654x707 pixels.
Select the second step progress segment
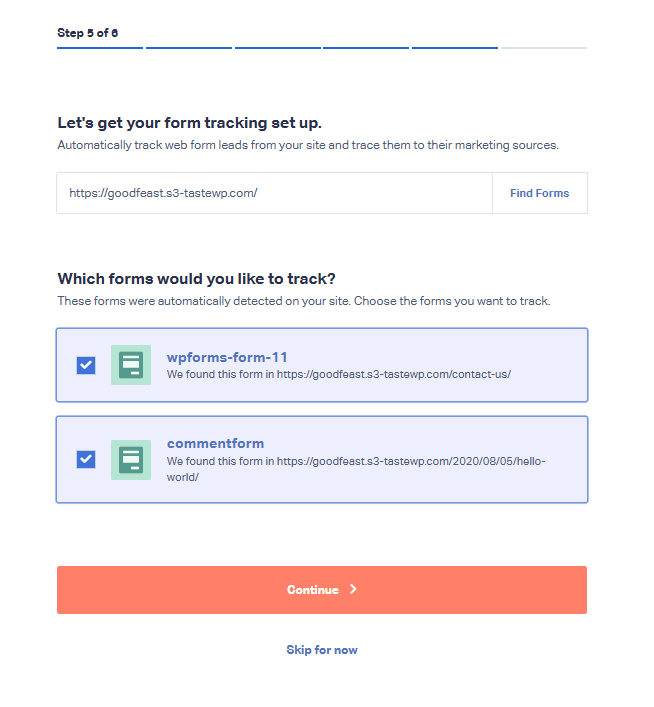point(189,47)
